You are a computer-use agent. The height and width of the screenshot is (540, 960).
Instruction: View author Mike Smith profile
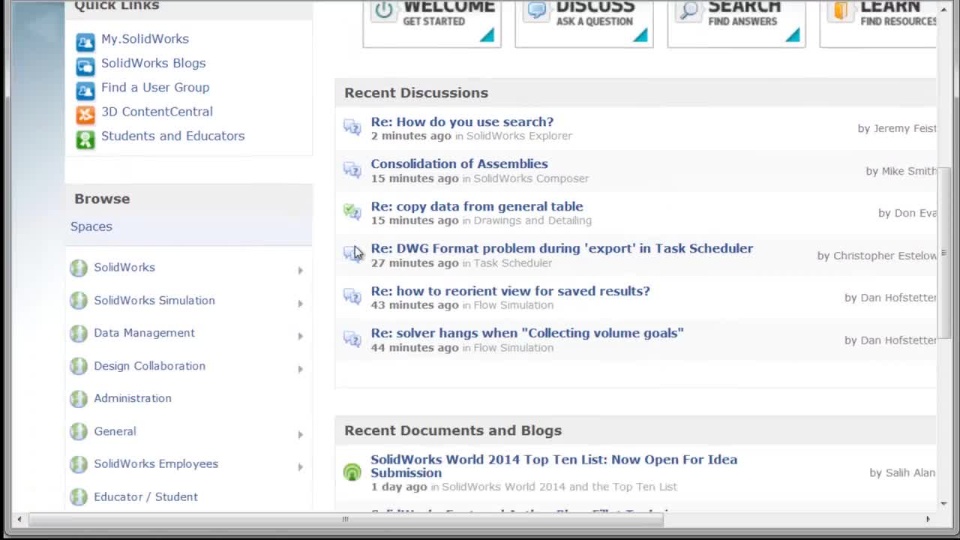[909, 171]
